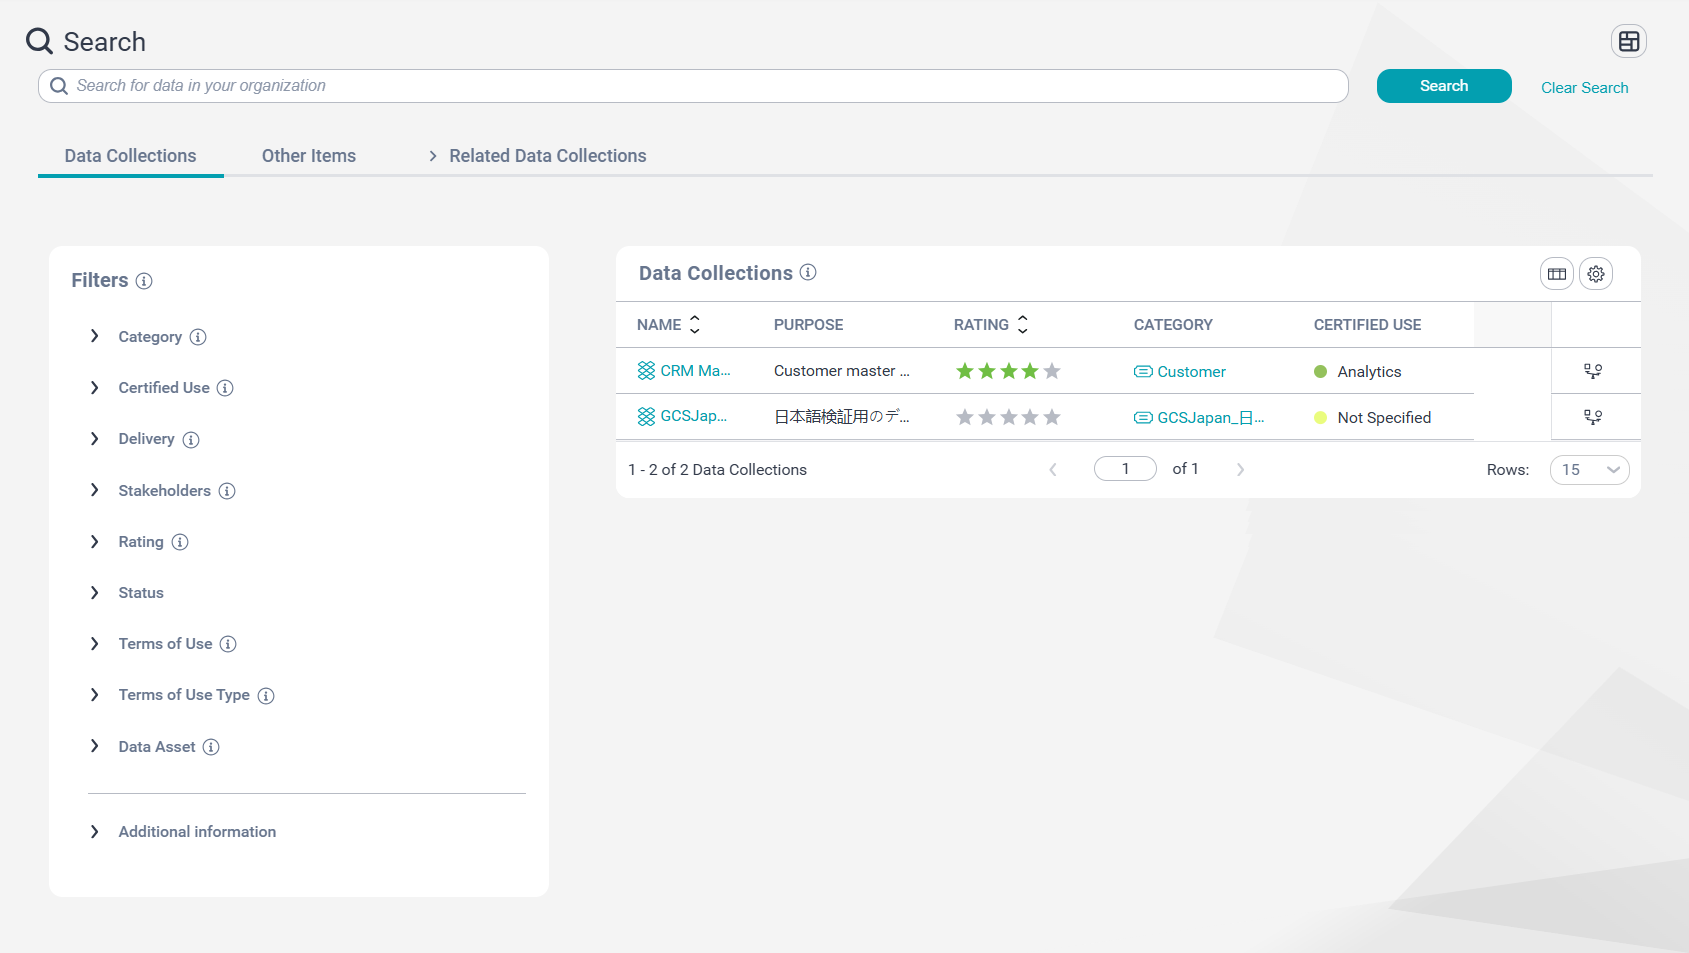
Task: Click info icon next to Certified Use filter
Action: click(x=225, y=388)
